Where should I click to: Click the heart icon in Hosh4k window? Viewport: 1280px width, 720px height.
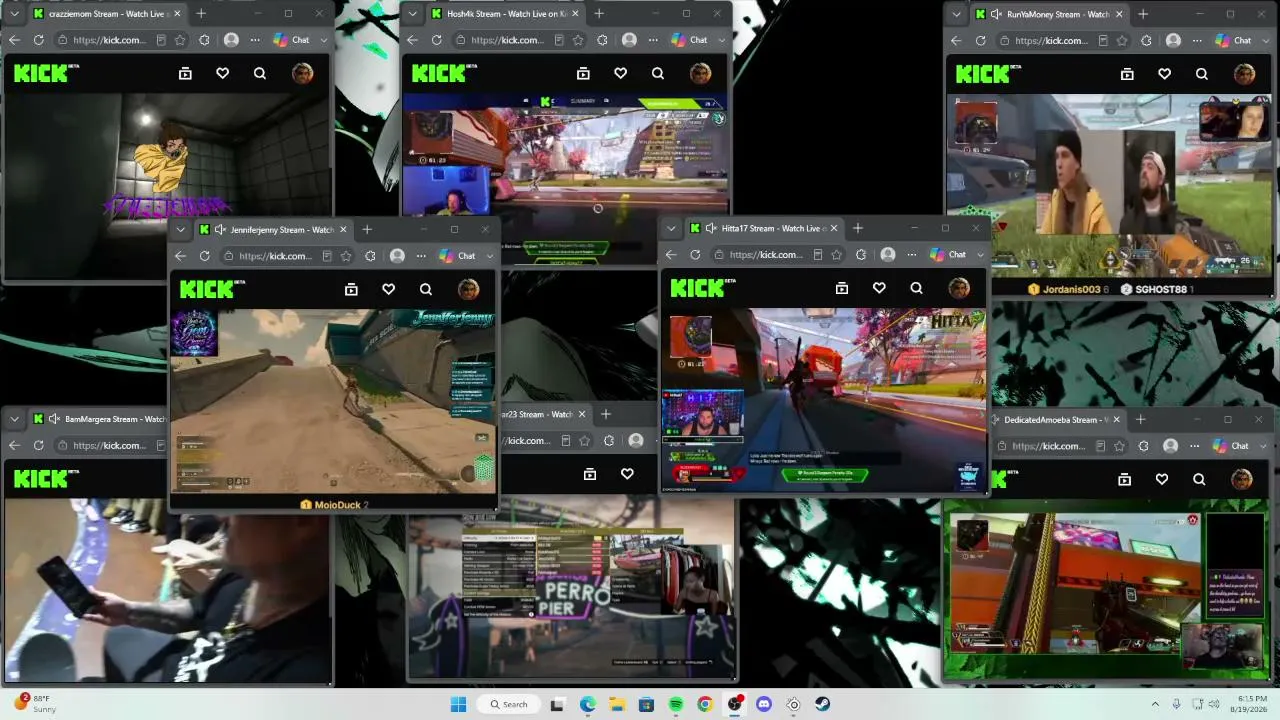[621, 73]
